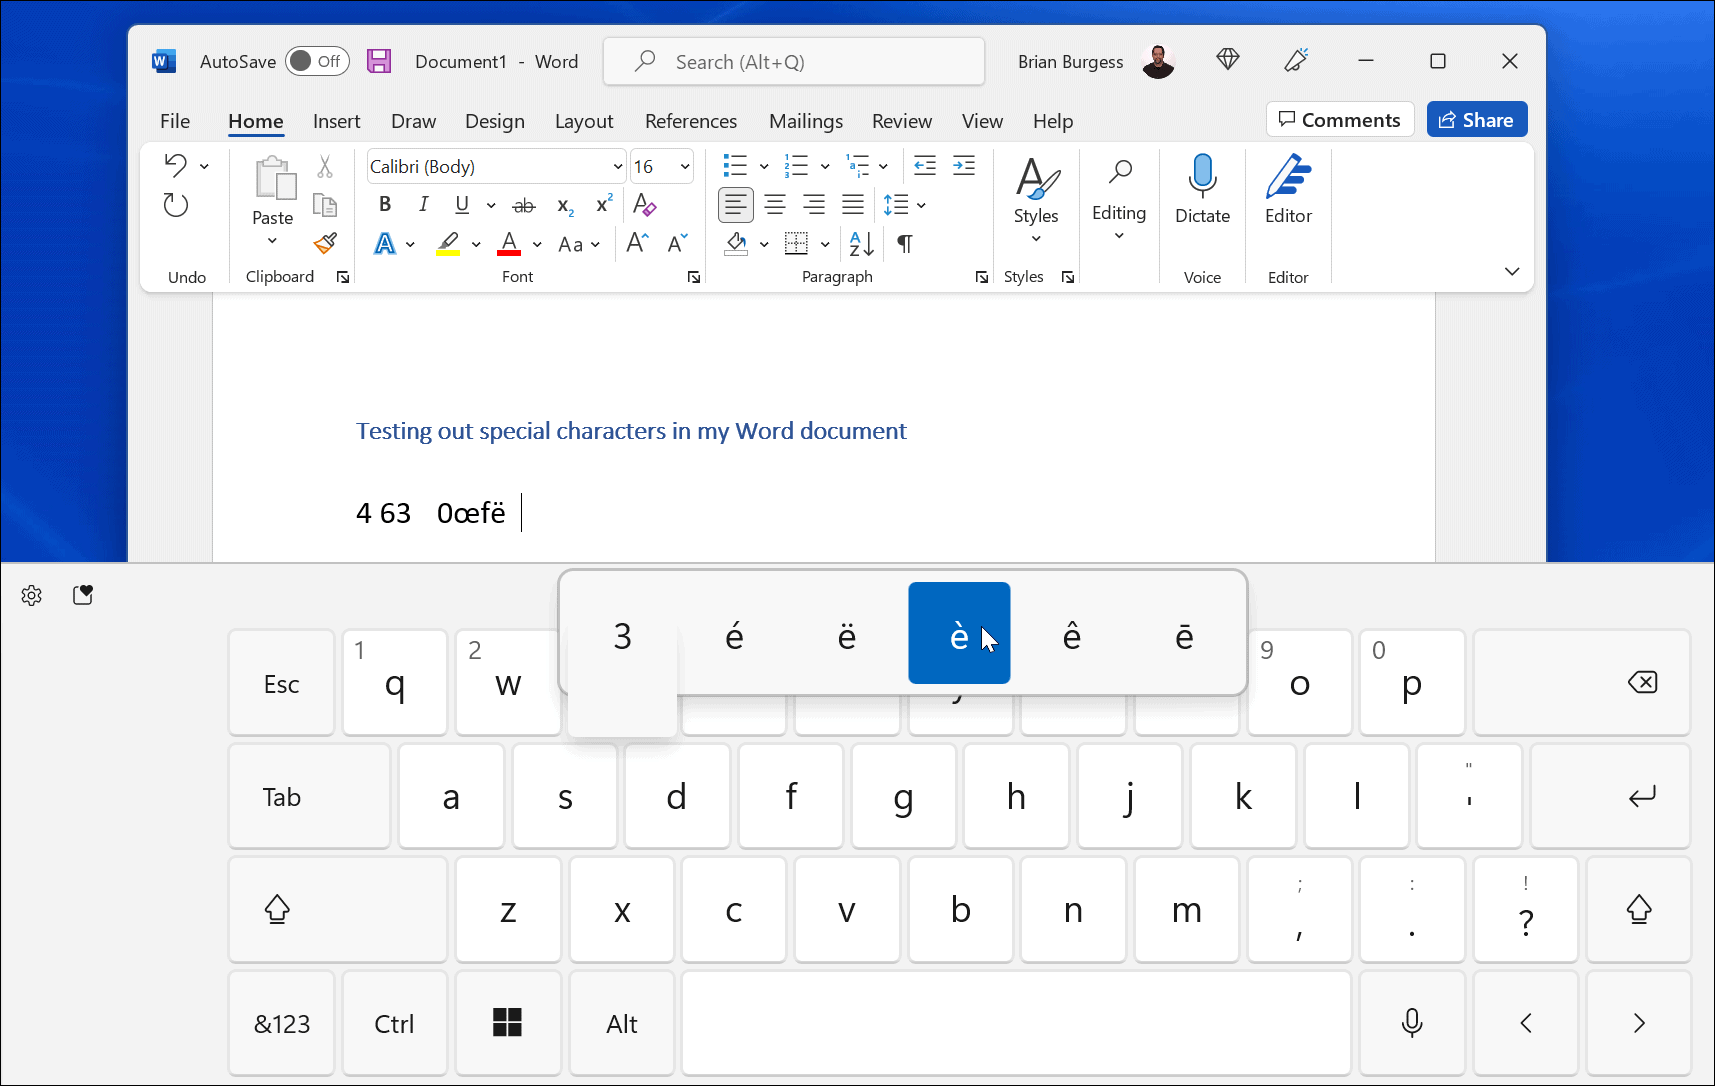Select the red Font Color swatch
This screenshot has width=1715, height=1086.
pyautogui.click(x=508, y=243)
